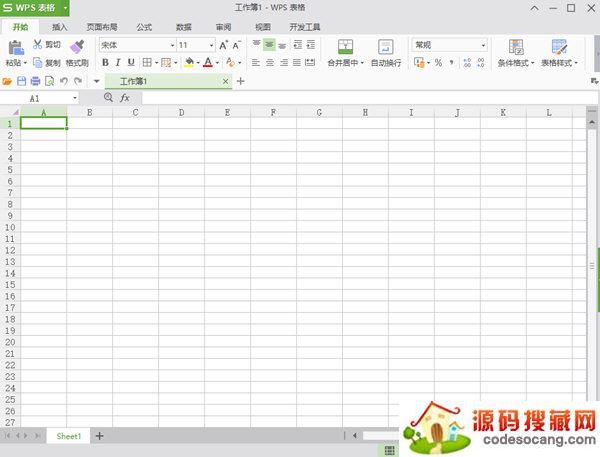Click the Paste clipboard icon
Screen dimensions: 600x457
tap(16, 48)
